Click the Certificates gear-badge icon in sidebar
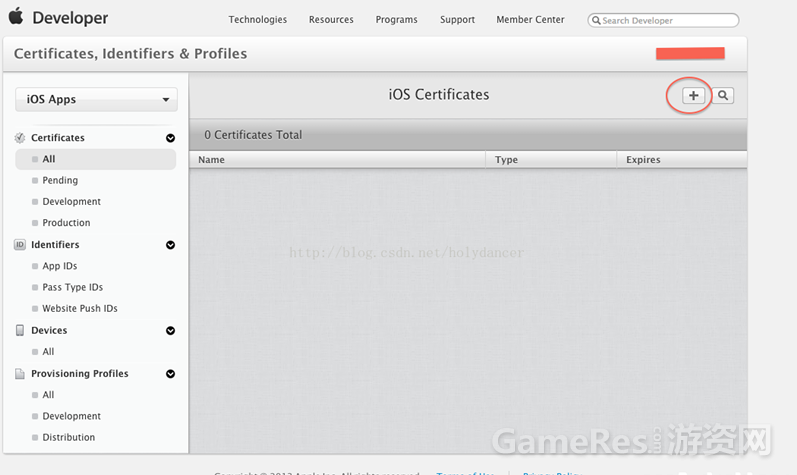Image resolution: width=797 pixels, height=475 pixels. [20, 138]
